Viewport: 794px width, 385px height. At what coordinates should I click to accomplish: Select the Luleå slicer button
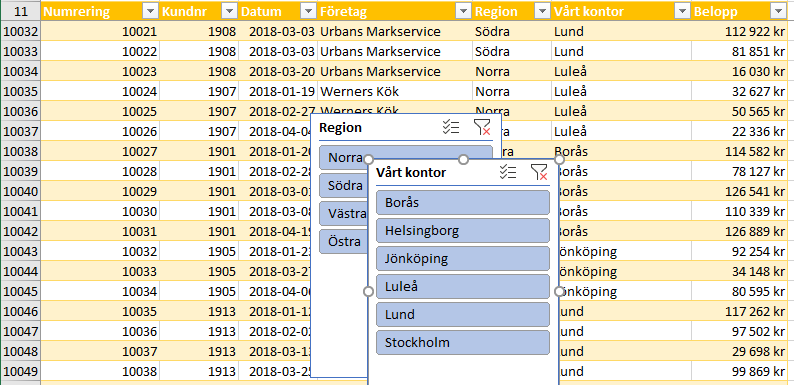click(463, 287)
